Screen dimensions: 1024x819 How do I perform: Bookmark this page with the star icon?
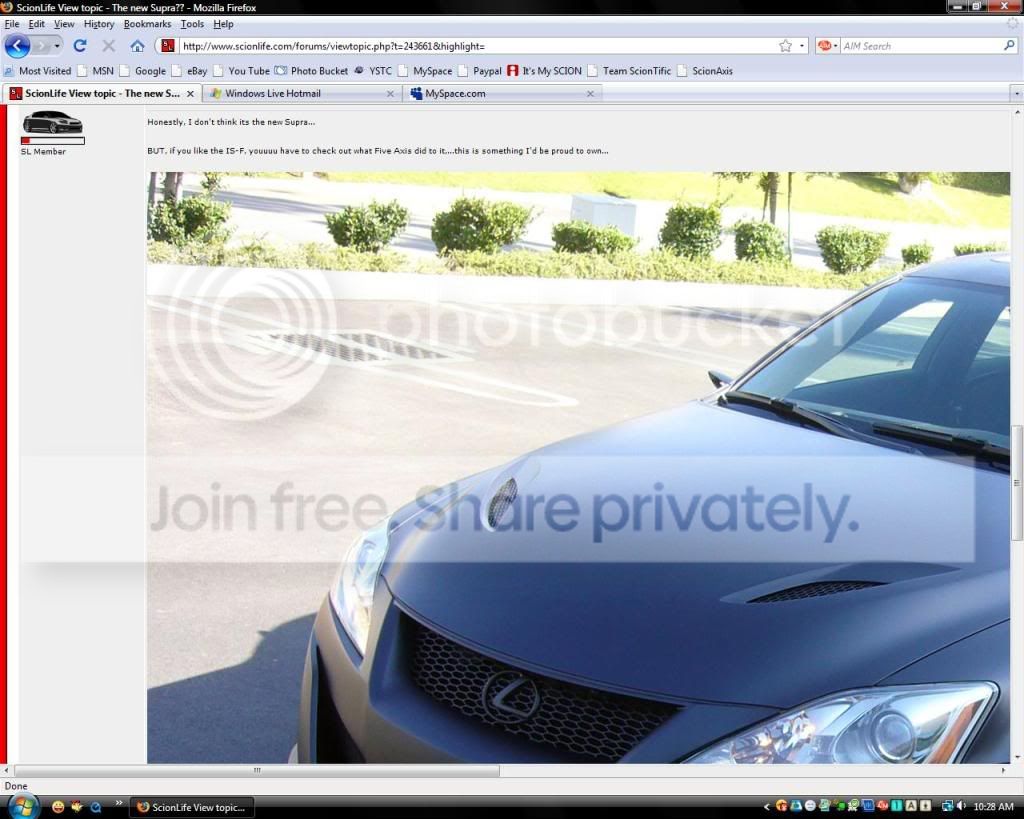coord(785,46)
